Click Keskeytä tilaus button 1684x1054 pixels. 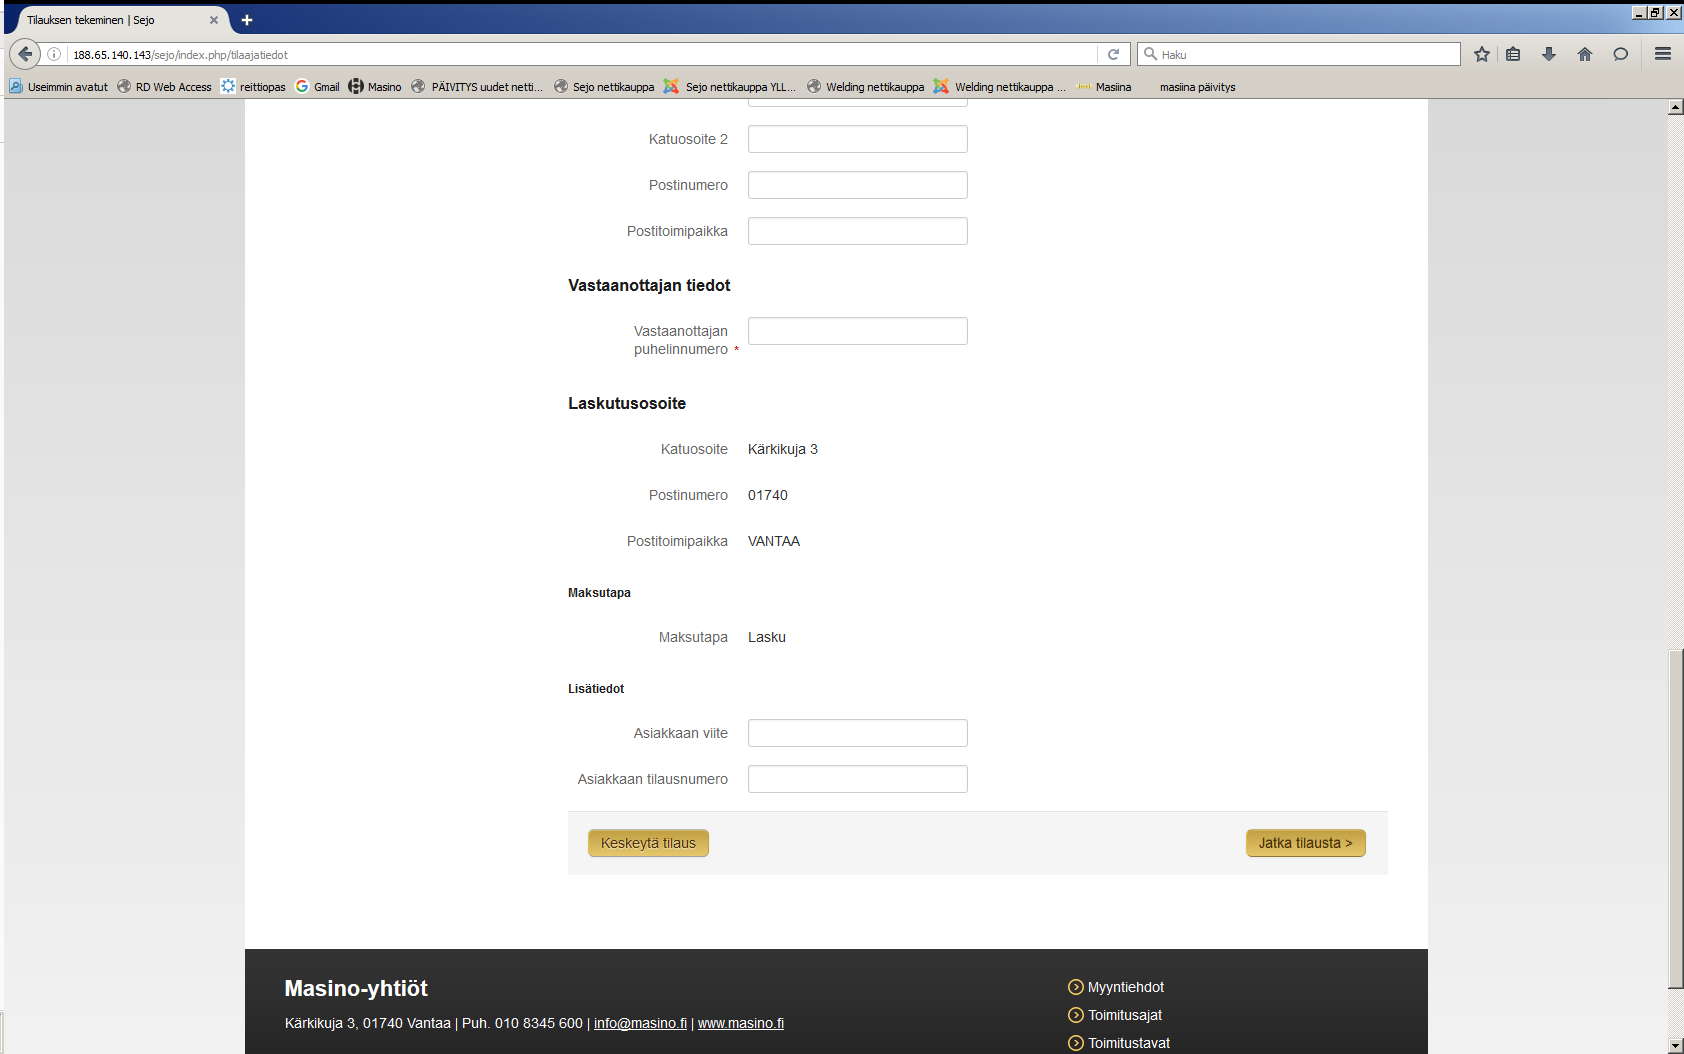(x=648, y=843)
